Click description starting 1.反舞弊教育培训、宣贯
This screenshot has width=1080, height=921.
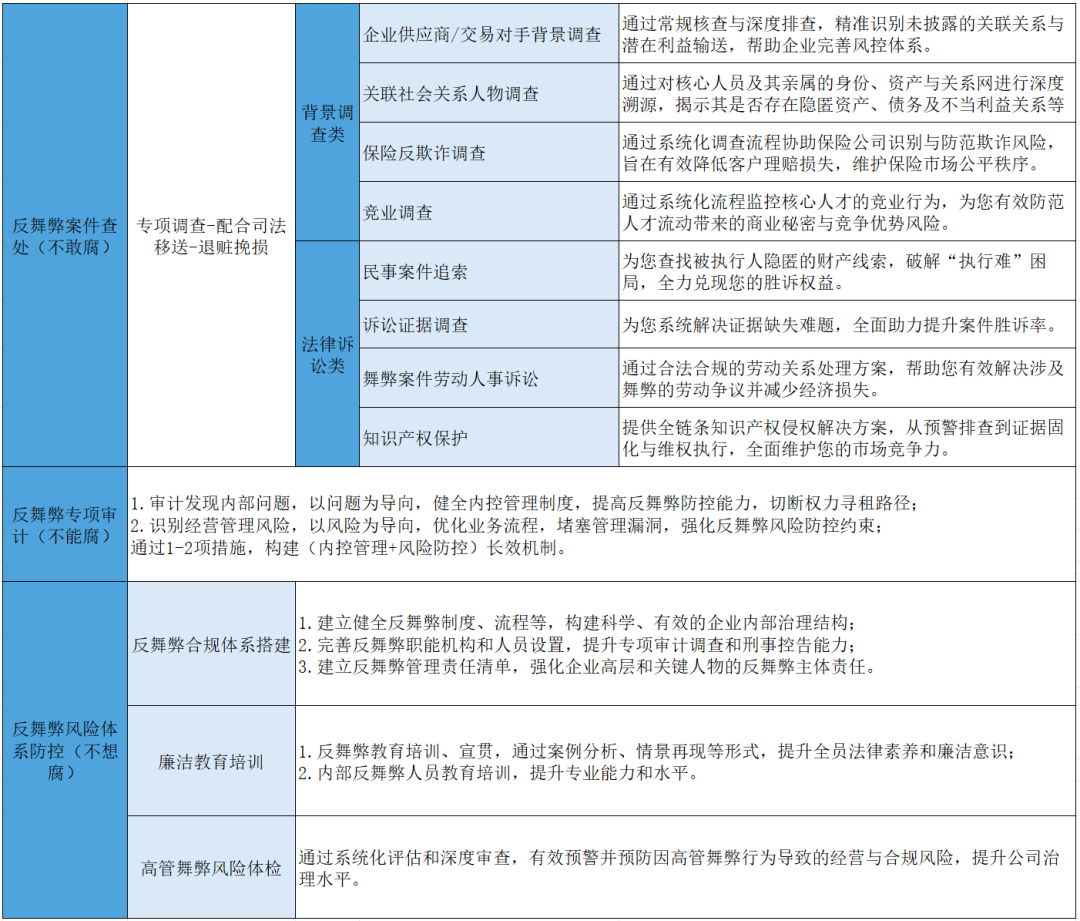[686, 761]
